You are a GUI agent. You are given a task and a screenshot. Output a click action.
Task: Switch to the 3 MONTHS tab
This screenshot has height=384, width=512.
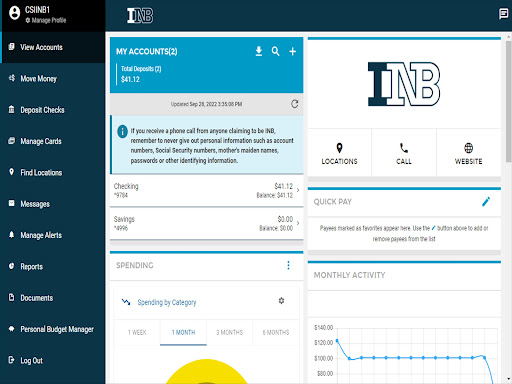click(229, 332)
